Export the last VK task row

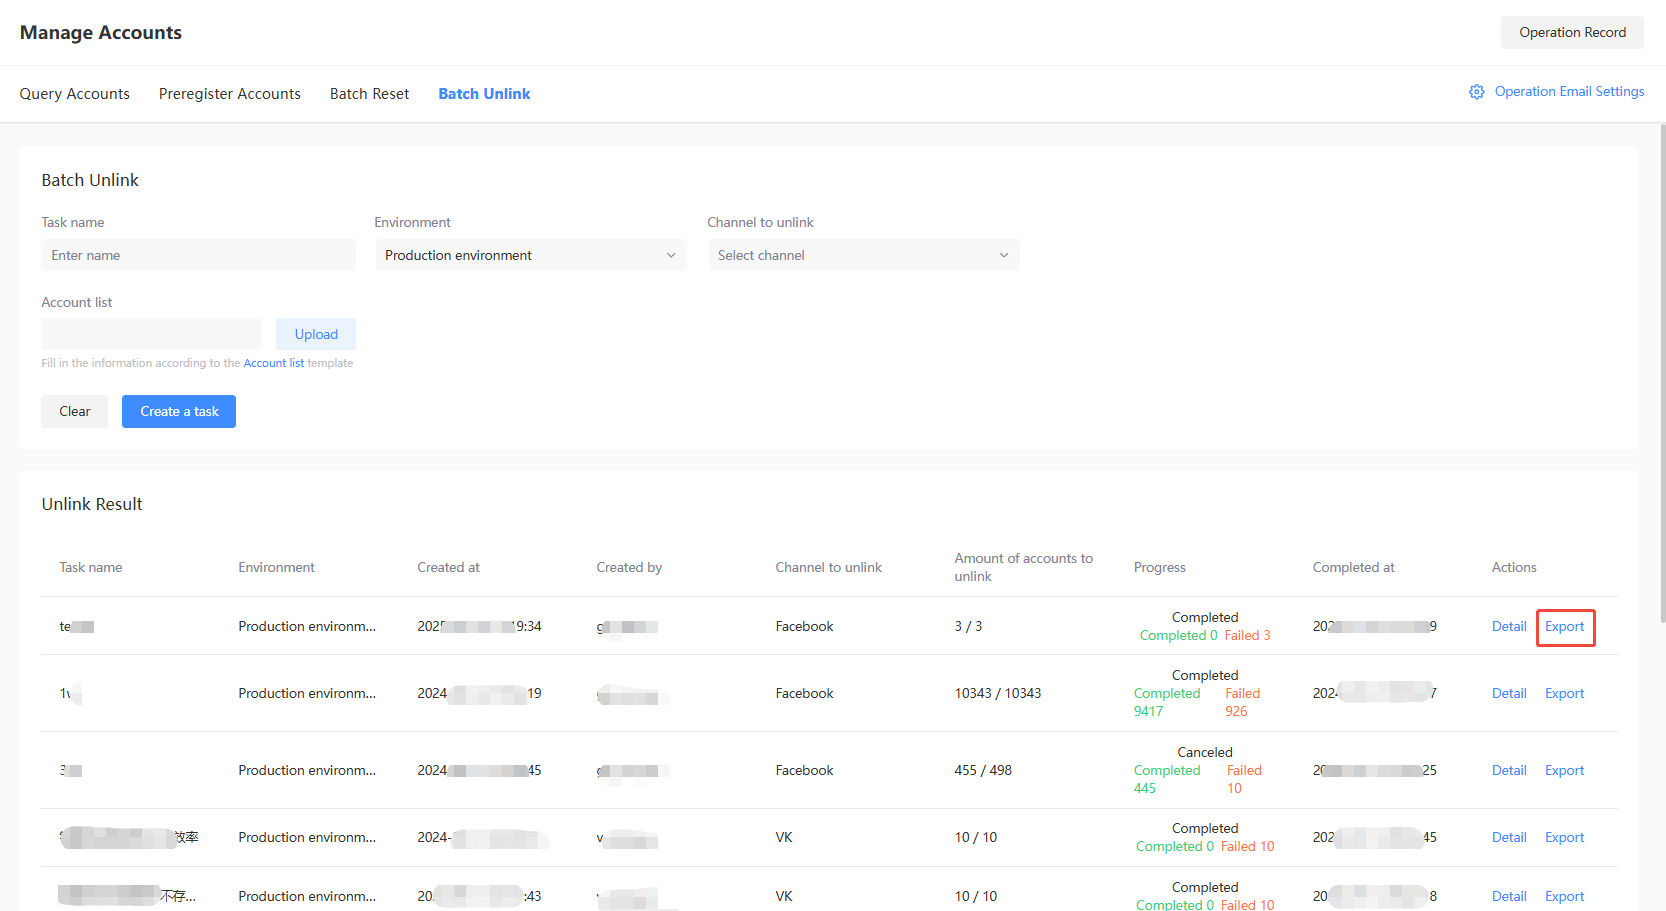(1564, 896)
